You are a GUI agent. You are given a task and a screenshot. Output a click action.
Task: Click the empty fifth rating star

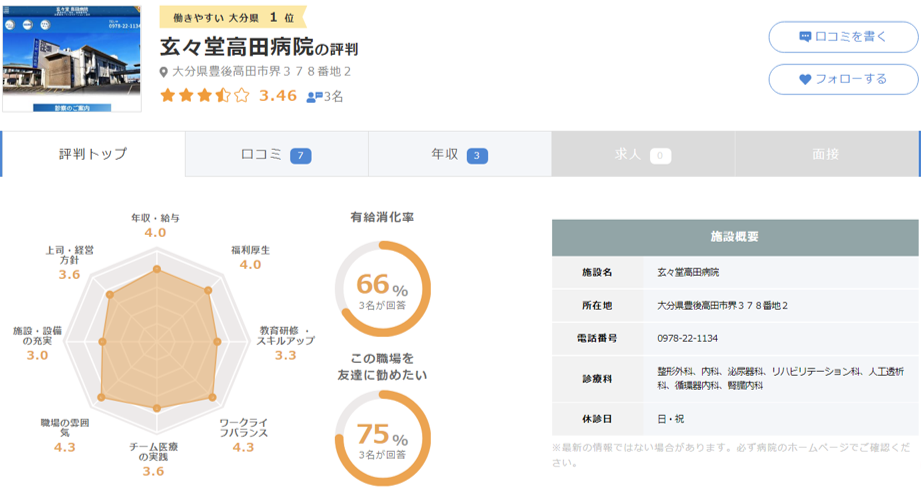241,95
